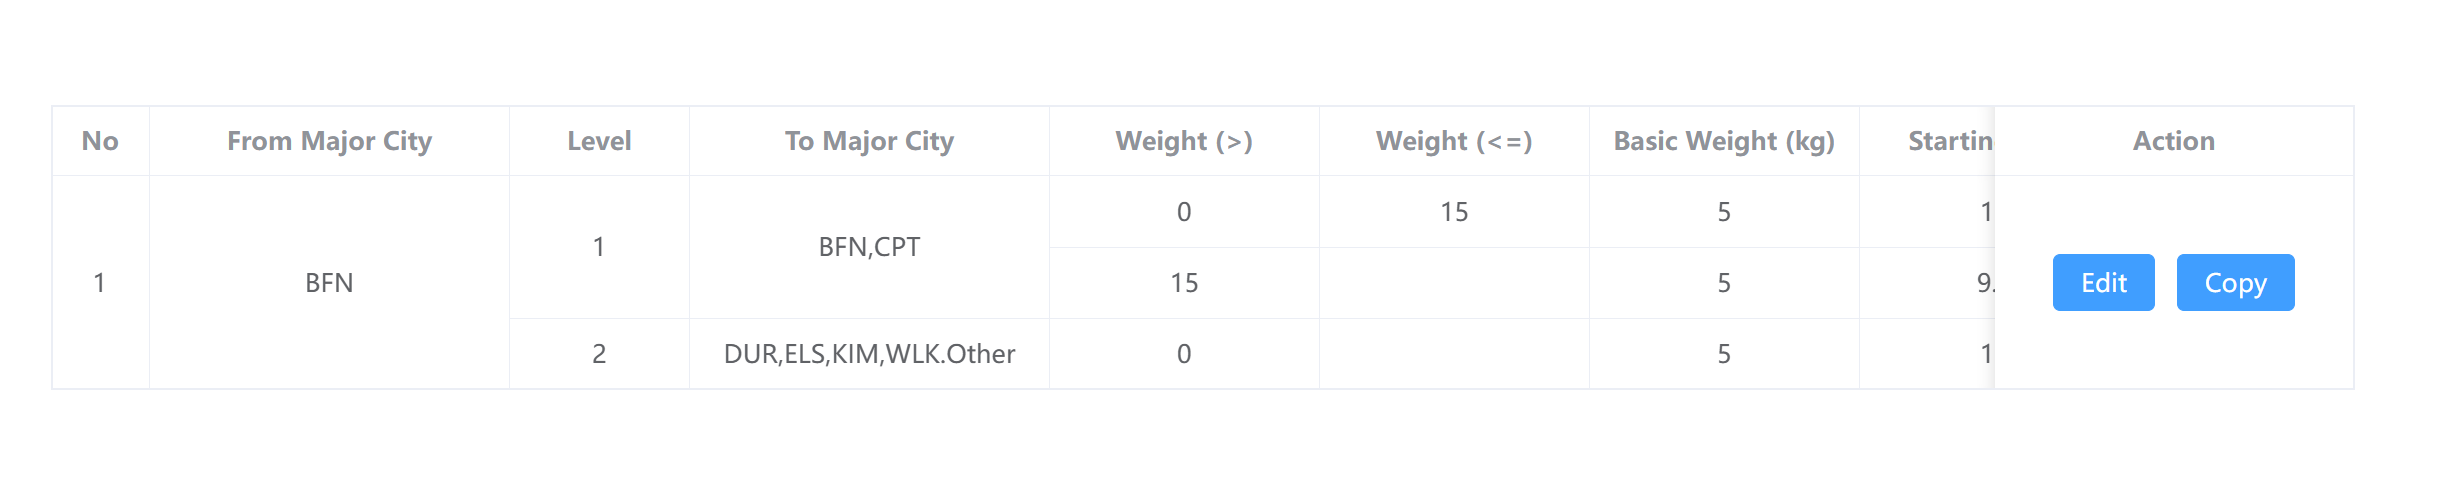Select the Weight (>) 15 cell
2458x478 pixels.
tap(1184, 283)
